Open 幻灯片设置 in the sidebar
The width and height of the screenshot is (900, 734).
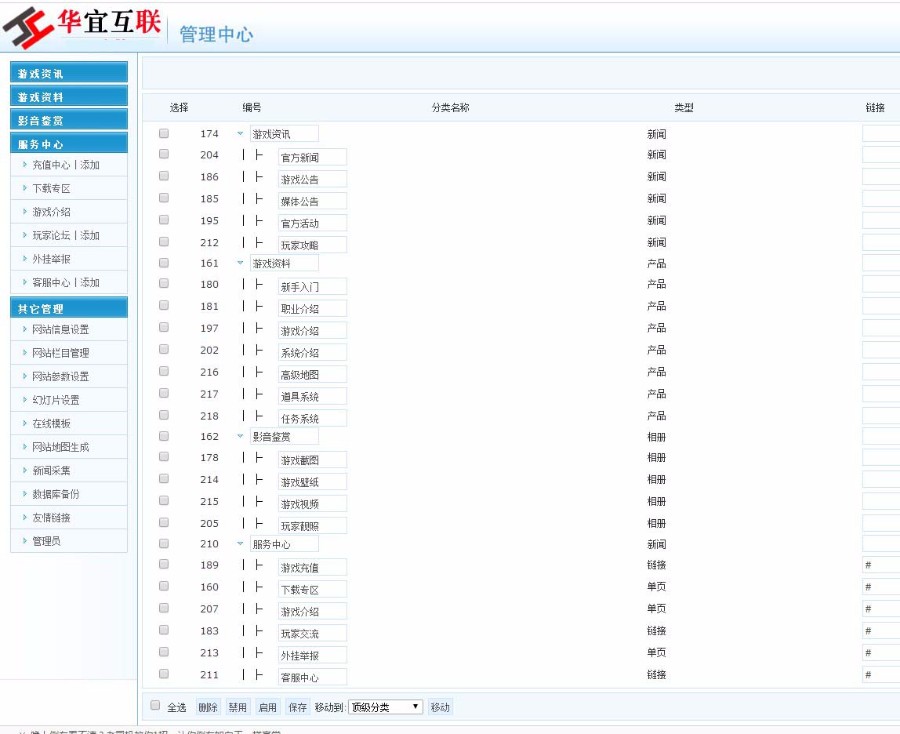pyautogui.click(x=56, y=400)
